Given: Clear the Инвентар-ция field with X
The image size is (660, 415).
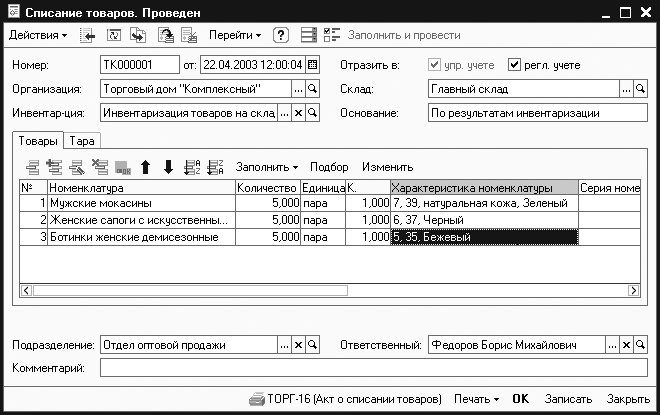Looking at the screenshot, I should click(297, 113).
